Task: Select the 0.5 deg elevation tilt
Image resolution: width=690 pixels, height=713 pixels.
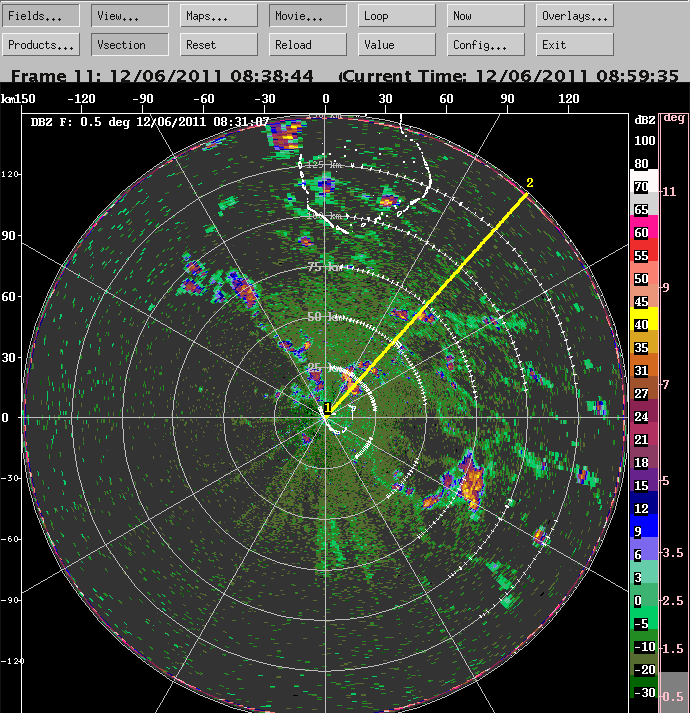Action: 673,696
